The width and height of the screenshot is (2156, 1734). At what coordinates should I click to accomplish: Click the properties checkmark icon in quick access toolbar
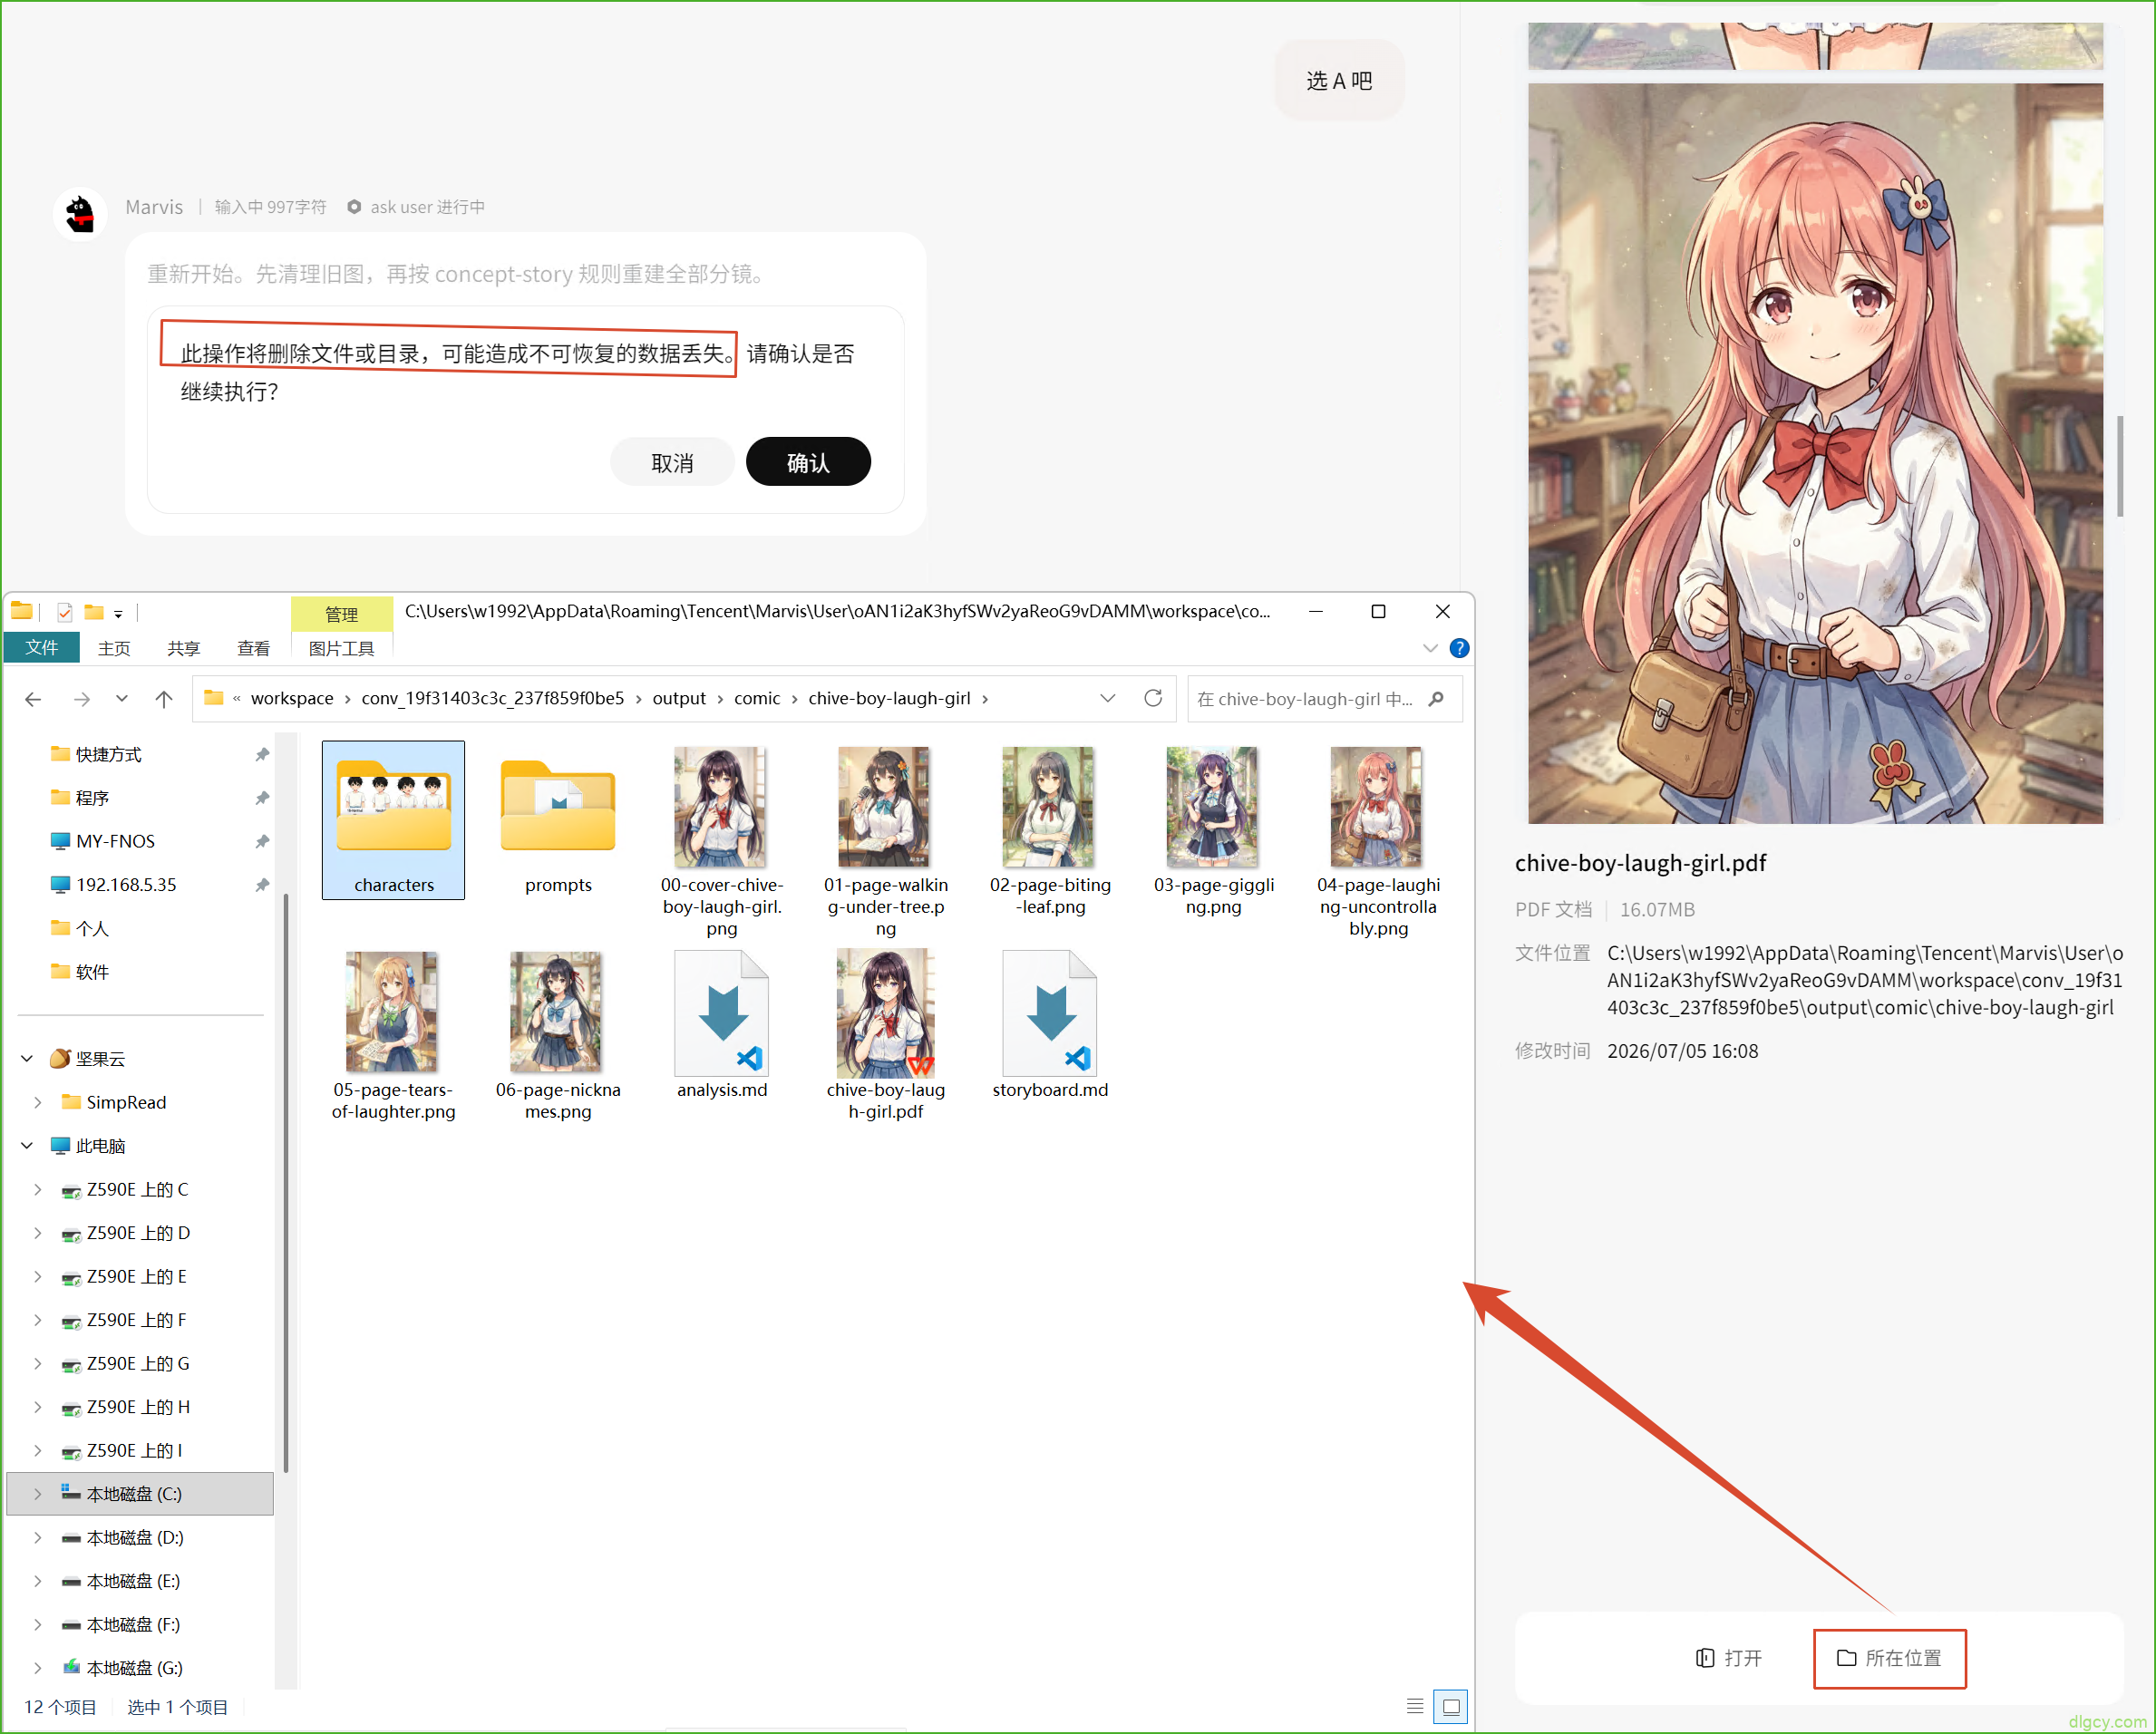tap(65, 612)
